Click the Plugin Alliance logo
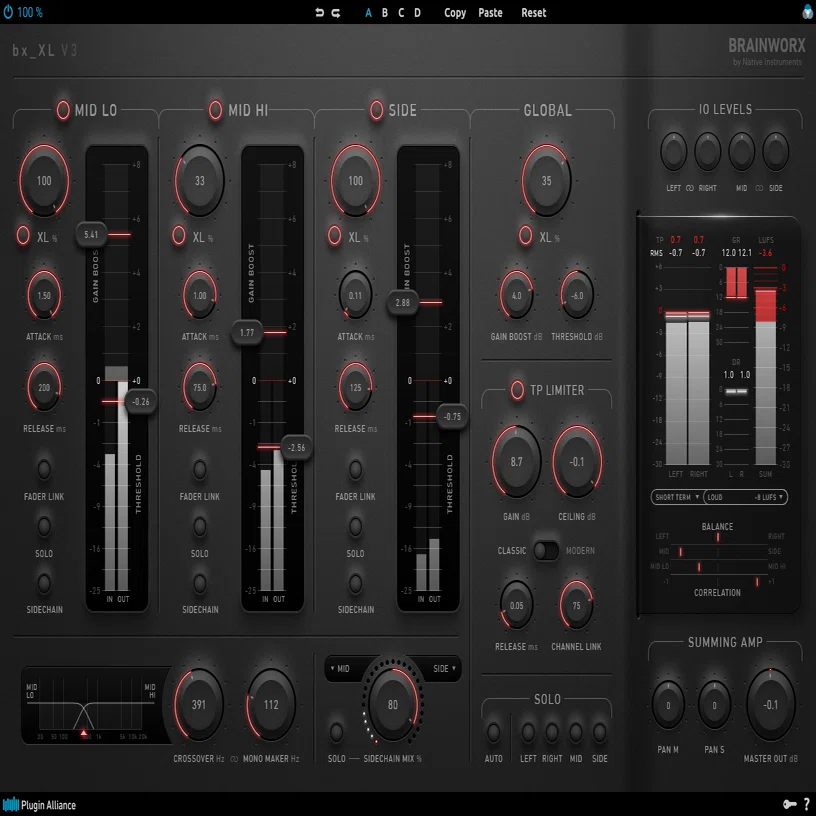The height and width of the screenshot is (816, 816). pos(39,805)
